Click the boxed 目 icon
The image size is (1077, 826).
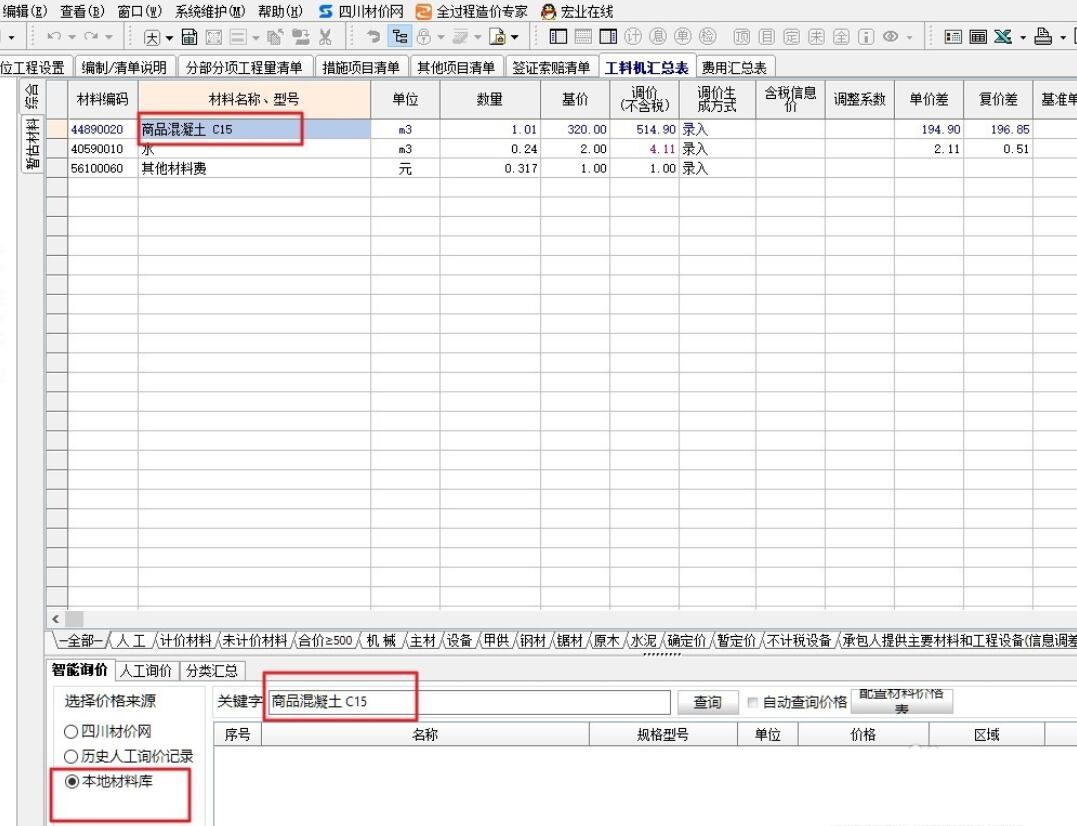pos(767,36)
